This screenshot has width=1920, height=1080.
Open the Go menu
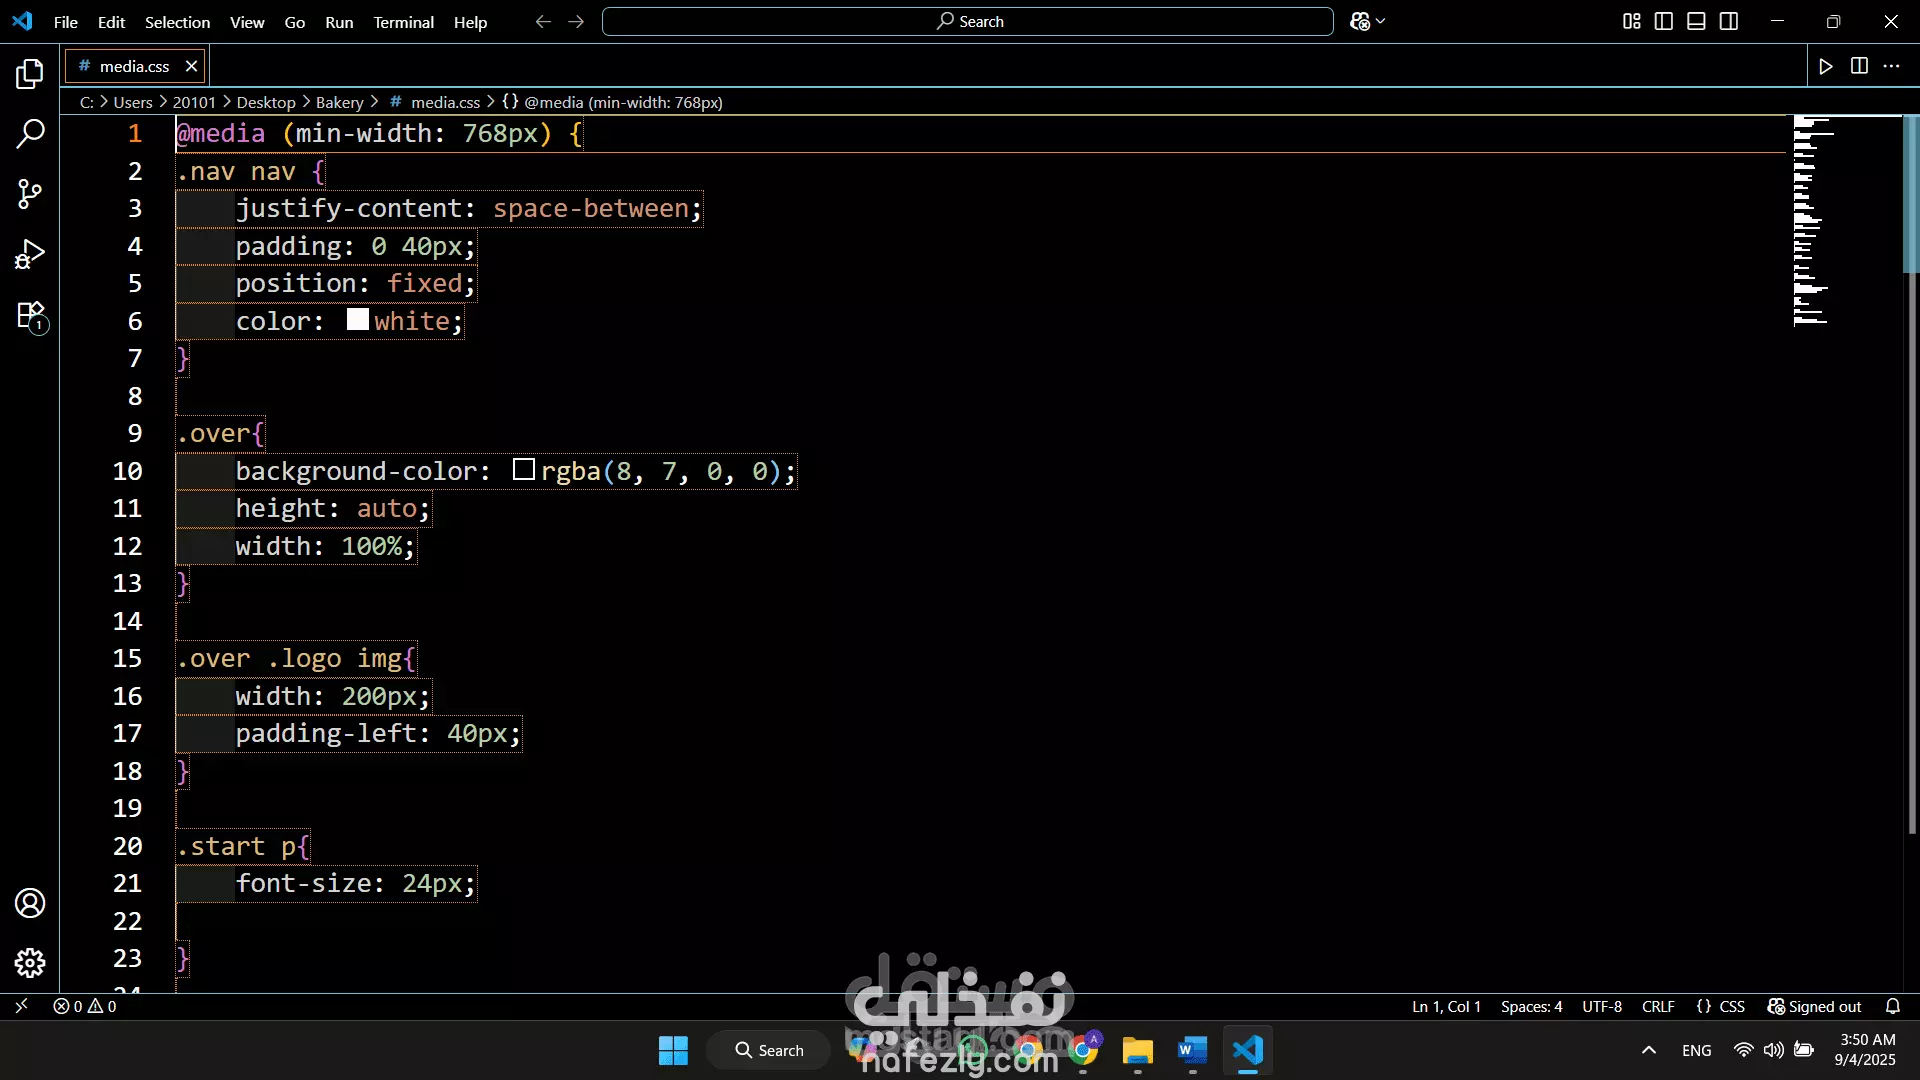point(295,21)
